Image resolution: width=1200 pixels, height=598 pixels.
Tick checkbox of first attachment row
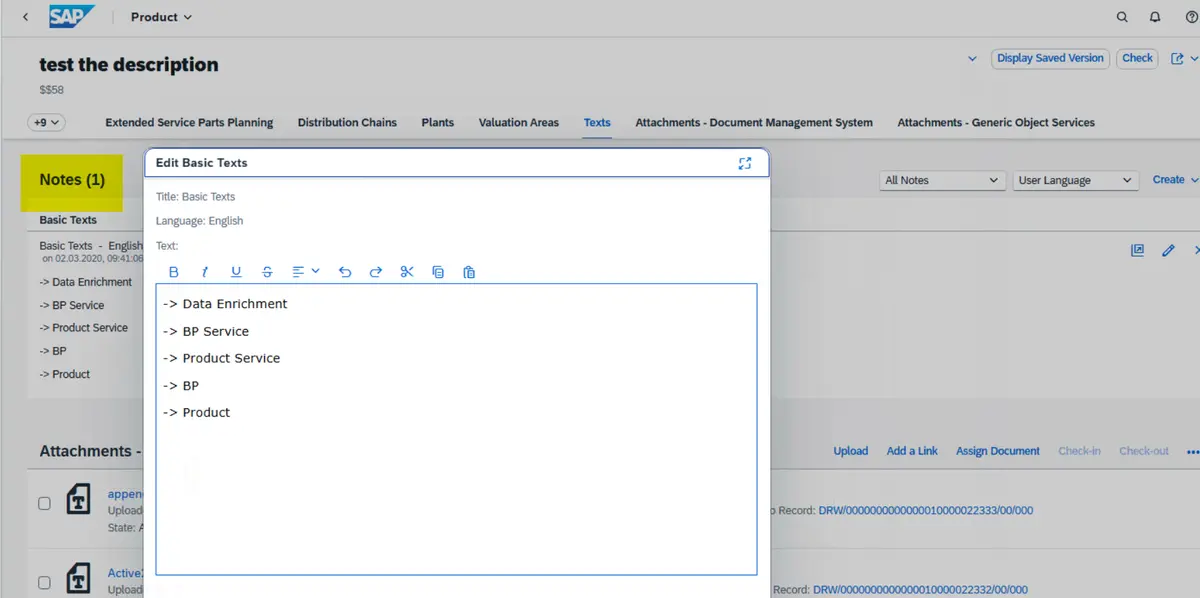point(44,504)
